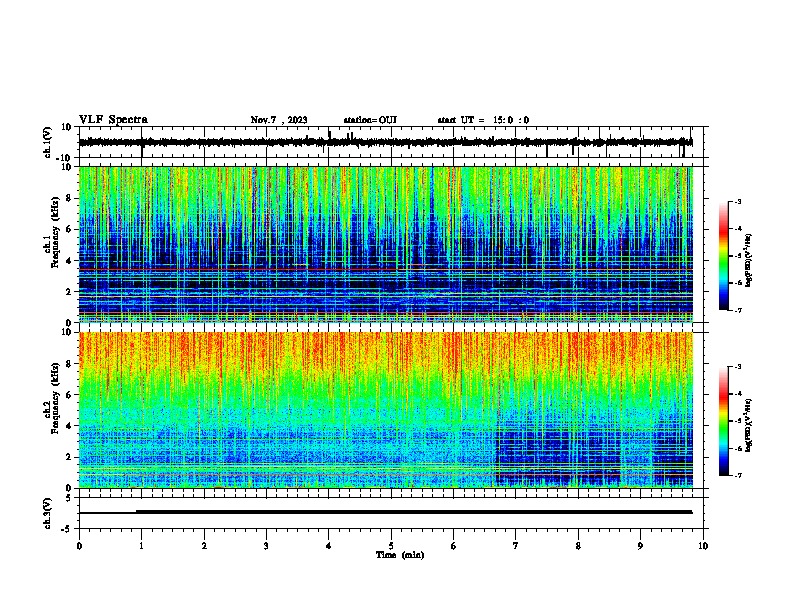Viewport: 792px width, 612px height.
Task: Select the date 'Nov.7 , 2023' label
Action: [x=279, y=120]
